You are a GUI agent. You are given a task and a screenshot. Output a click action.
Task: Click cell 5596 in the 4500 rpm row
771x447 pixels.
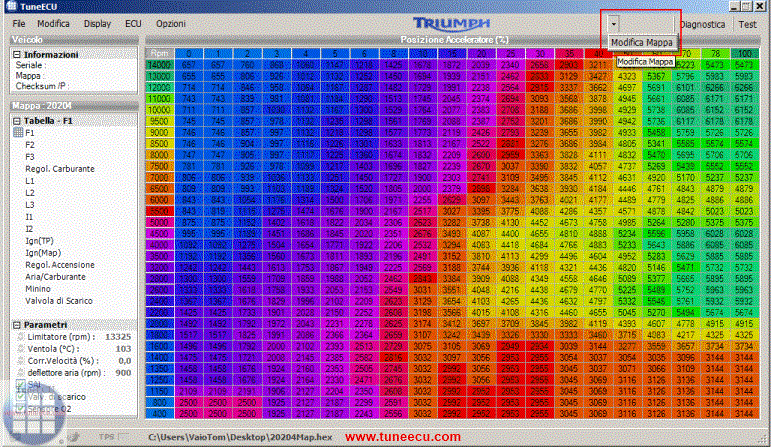pyautogui.click(x=656, y=234)
